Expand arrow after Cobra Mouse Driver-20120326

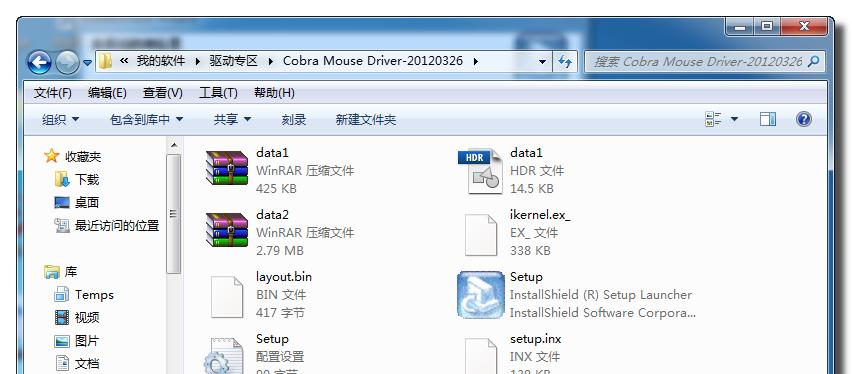coord(475,61)
